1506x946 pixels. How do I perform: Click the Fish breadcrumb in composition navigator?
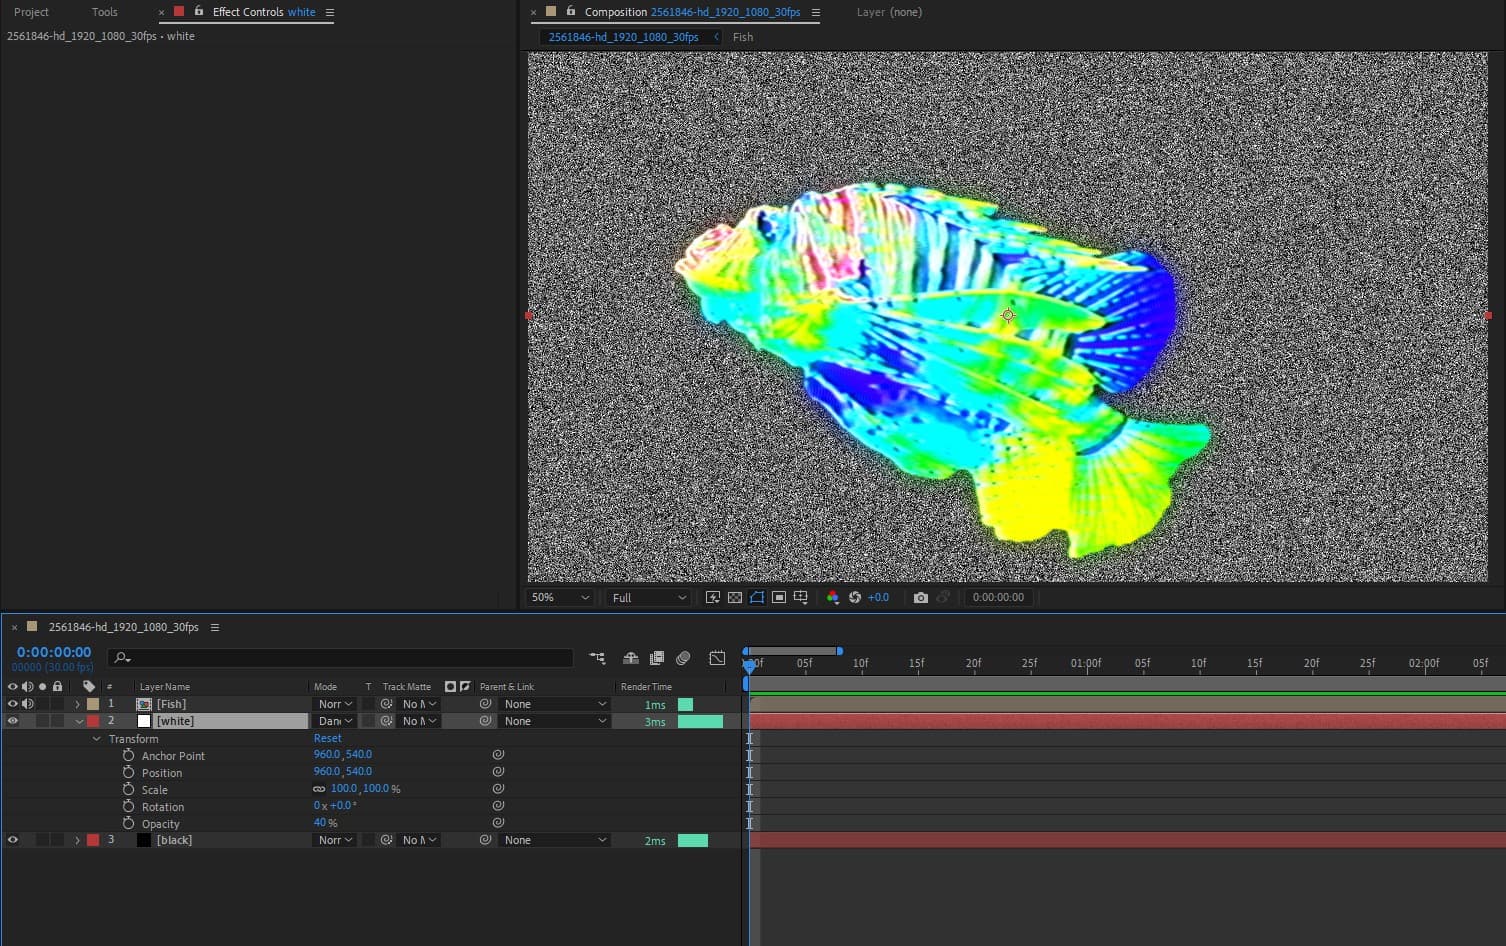(743, 37)
